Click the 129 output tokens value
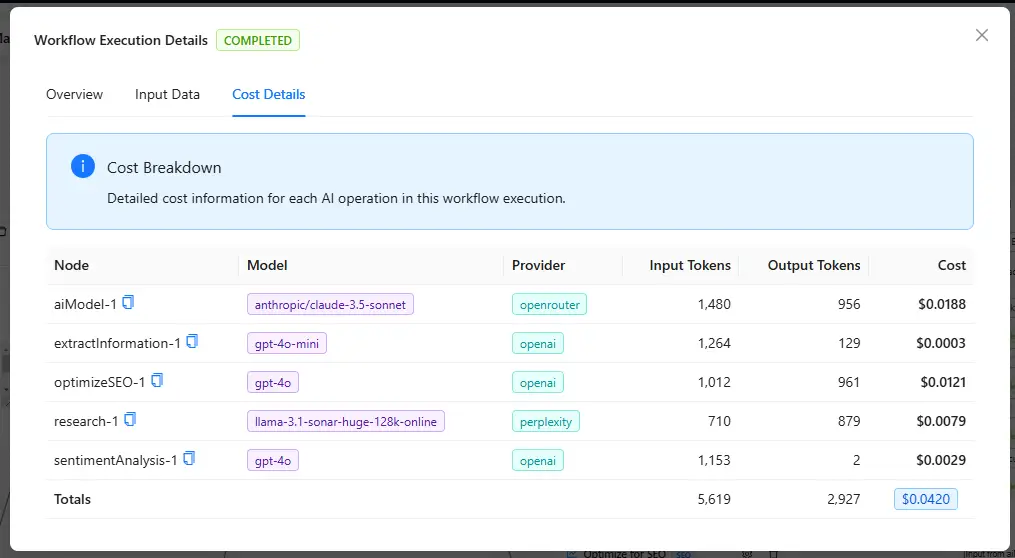 point(849,343)
